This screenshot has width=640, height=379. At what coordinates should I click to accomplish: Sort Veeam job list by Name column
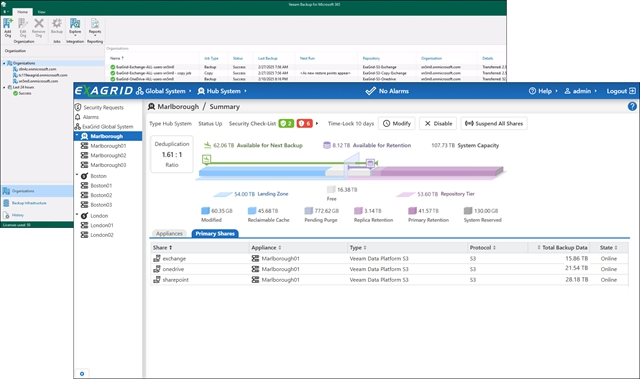[117, 58]
